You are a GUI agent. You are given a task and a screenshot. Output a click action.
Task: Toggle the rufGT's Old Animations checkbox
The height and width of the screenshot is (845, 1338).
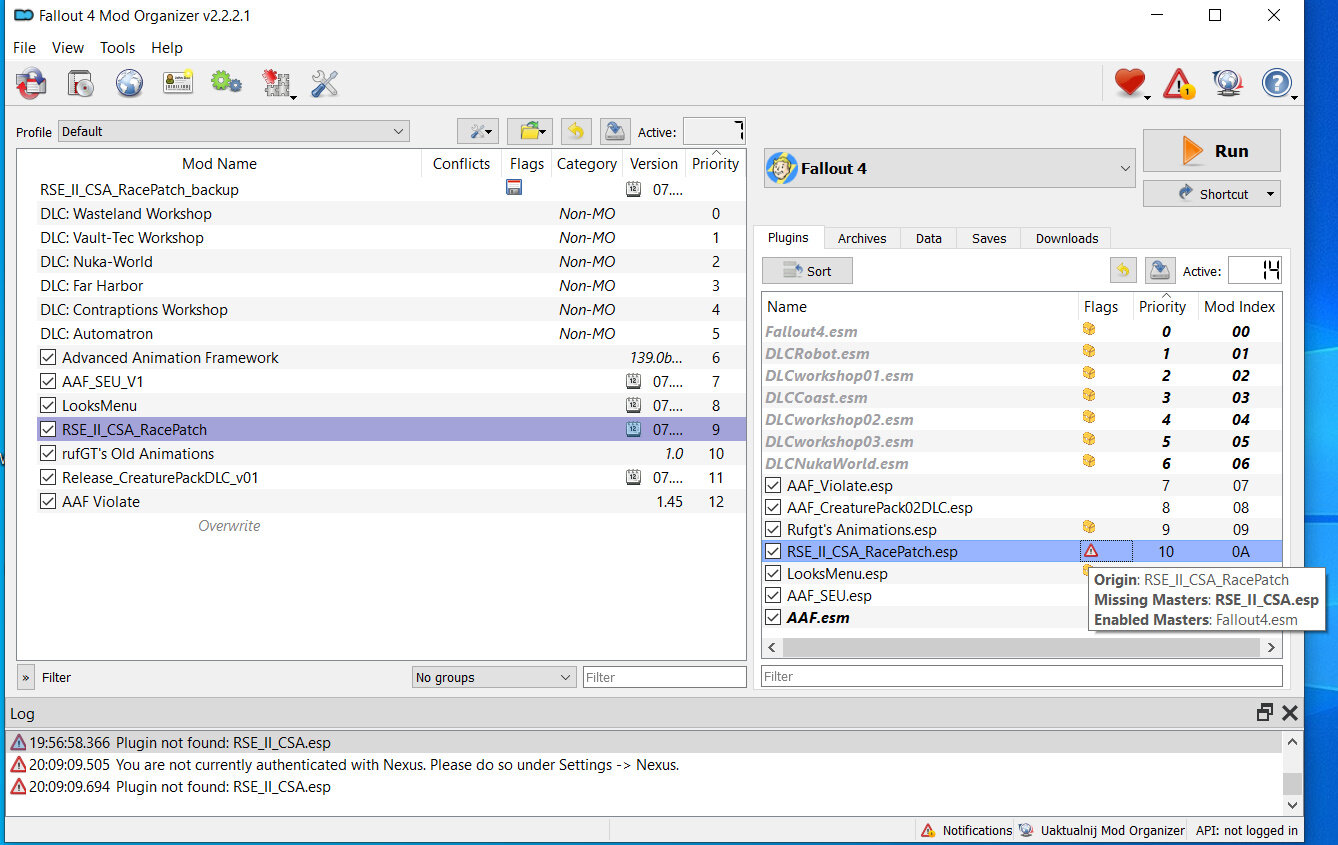(48, 453)
